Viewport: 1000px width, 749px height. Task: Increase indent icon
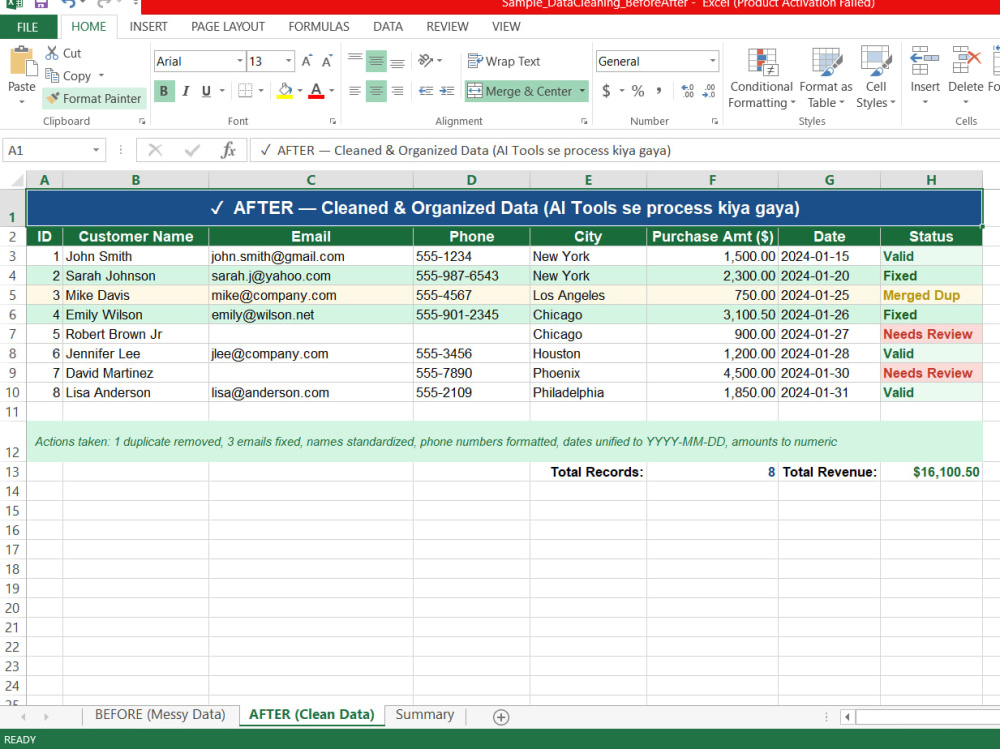coord(447,91)
